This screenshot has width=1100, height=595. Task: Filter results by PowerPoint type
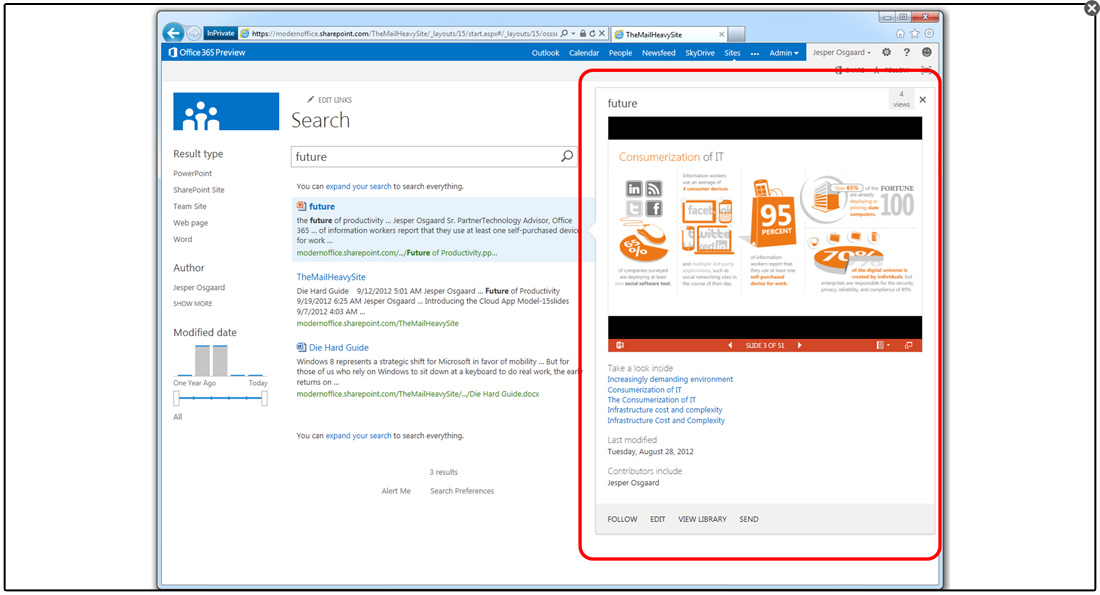[x=192, y=173]
